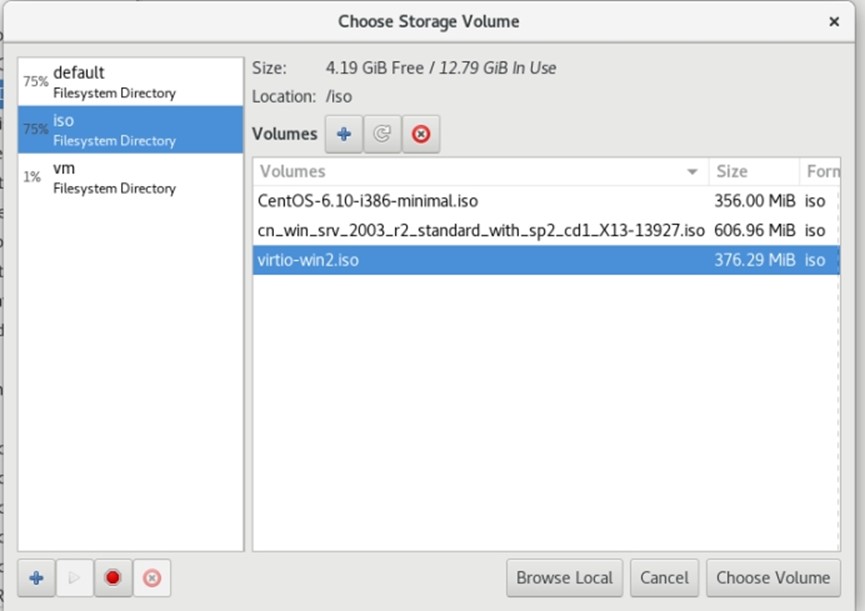This screenshot has width=865, height=611.
Task: Click the blue plus create volume icon
Action: (x=343, y=134)
